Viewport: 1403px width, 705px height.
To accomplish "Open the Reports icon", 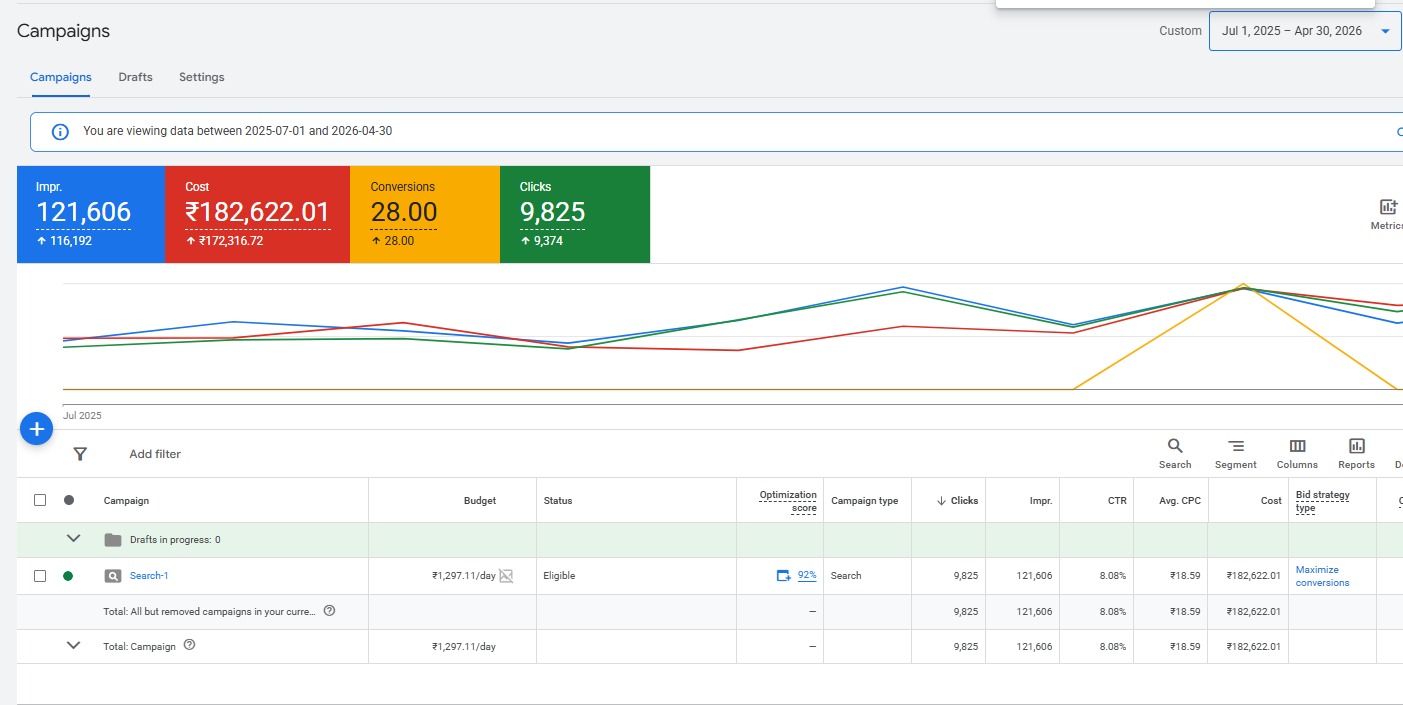I will [1357, 446].
